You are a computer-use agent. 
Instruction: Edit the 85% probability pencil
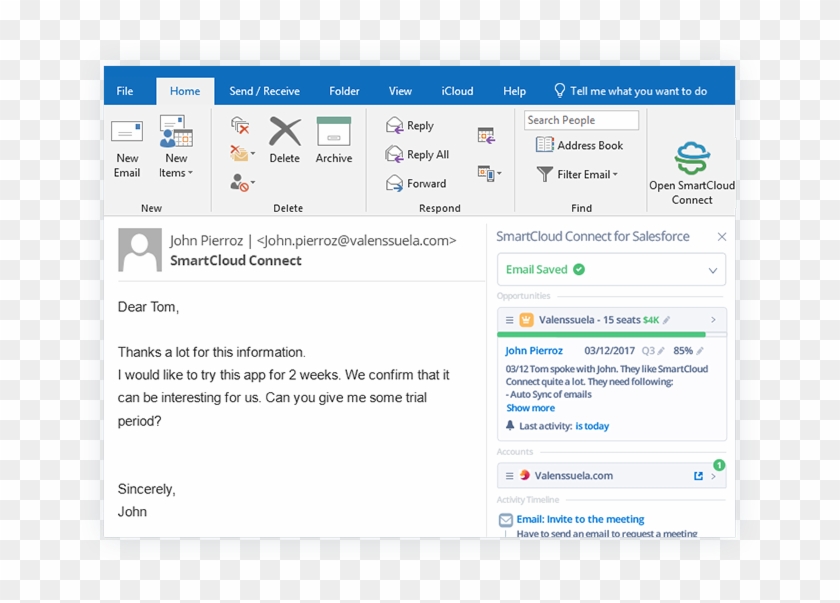pos(700,351)
